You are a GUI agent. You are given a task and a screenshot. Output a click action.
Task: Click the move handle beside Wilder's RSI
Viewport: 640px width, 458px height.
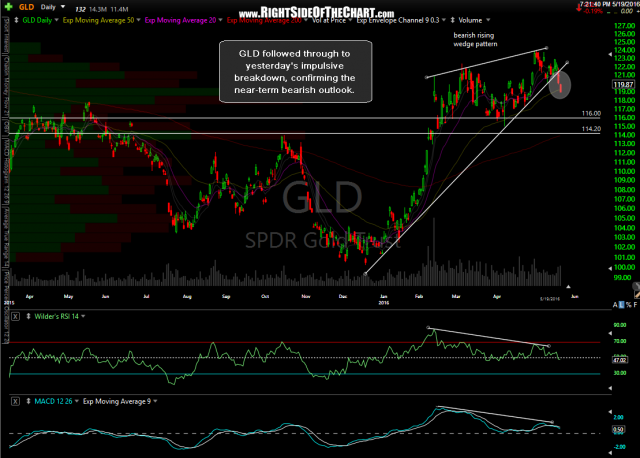pyautogui.click(x=28, y=316)
